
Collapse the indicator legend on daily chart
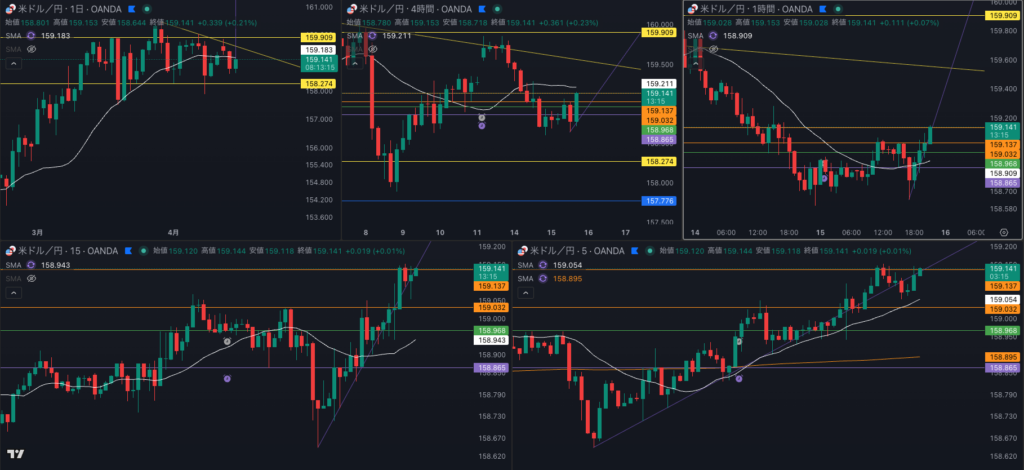tap(13, 61)
